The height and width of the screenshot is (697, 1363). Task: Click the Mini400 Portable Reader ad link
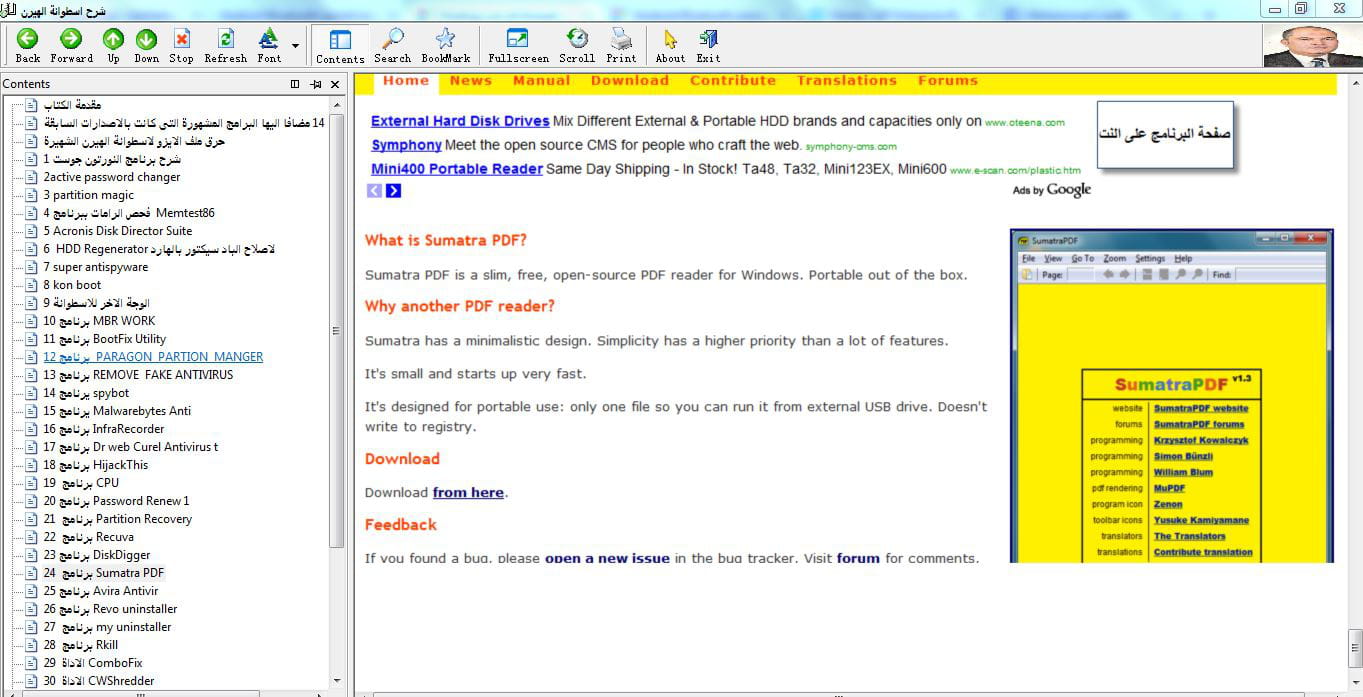click(x=457, y=169)
